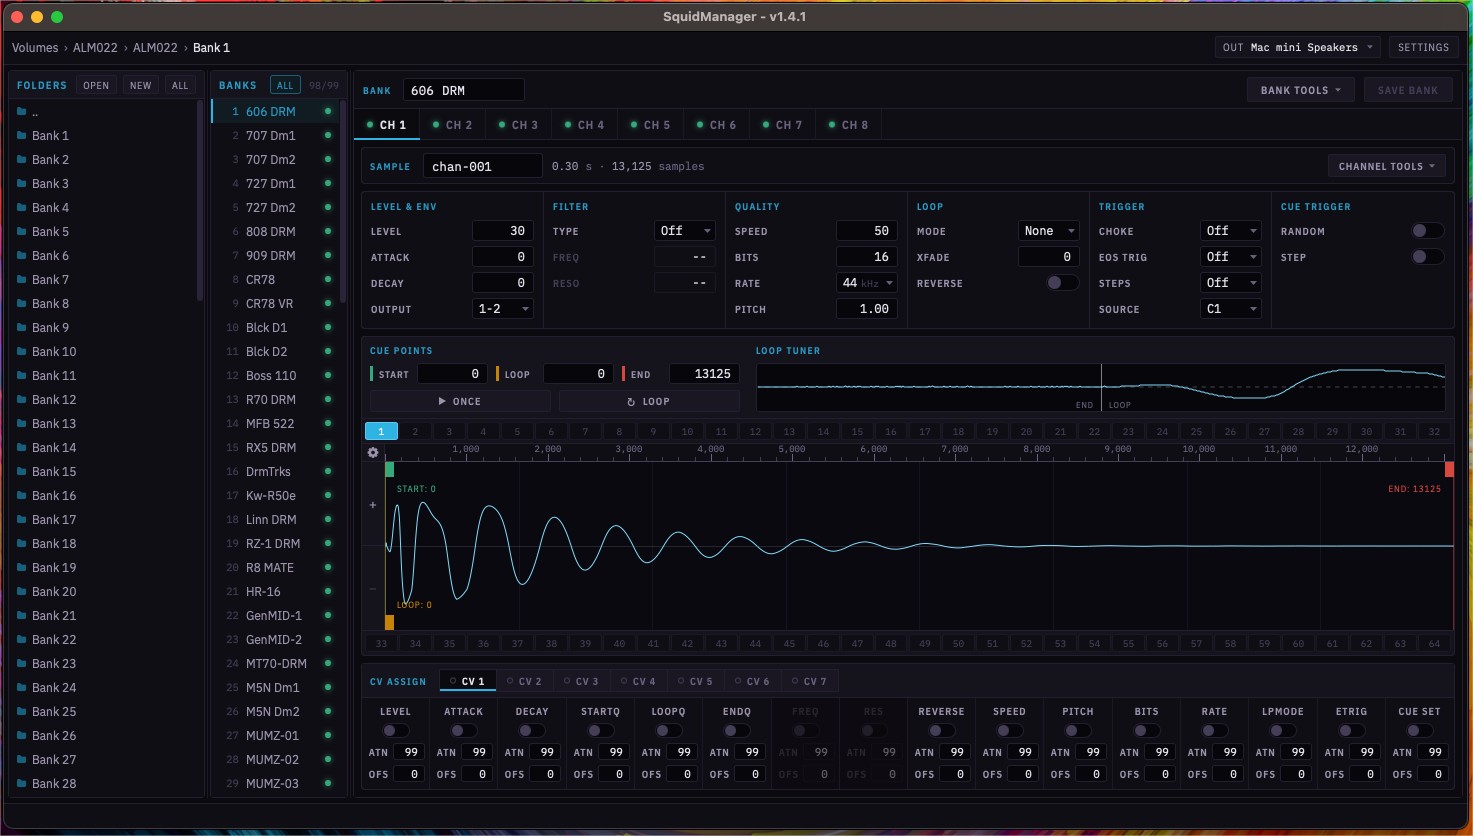Click the waveform settings gear icon
Screen dimensions: 1473x836
coord(373,452)
